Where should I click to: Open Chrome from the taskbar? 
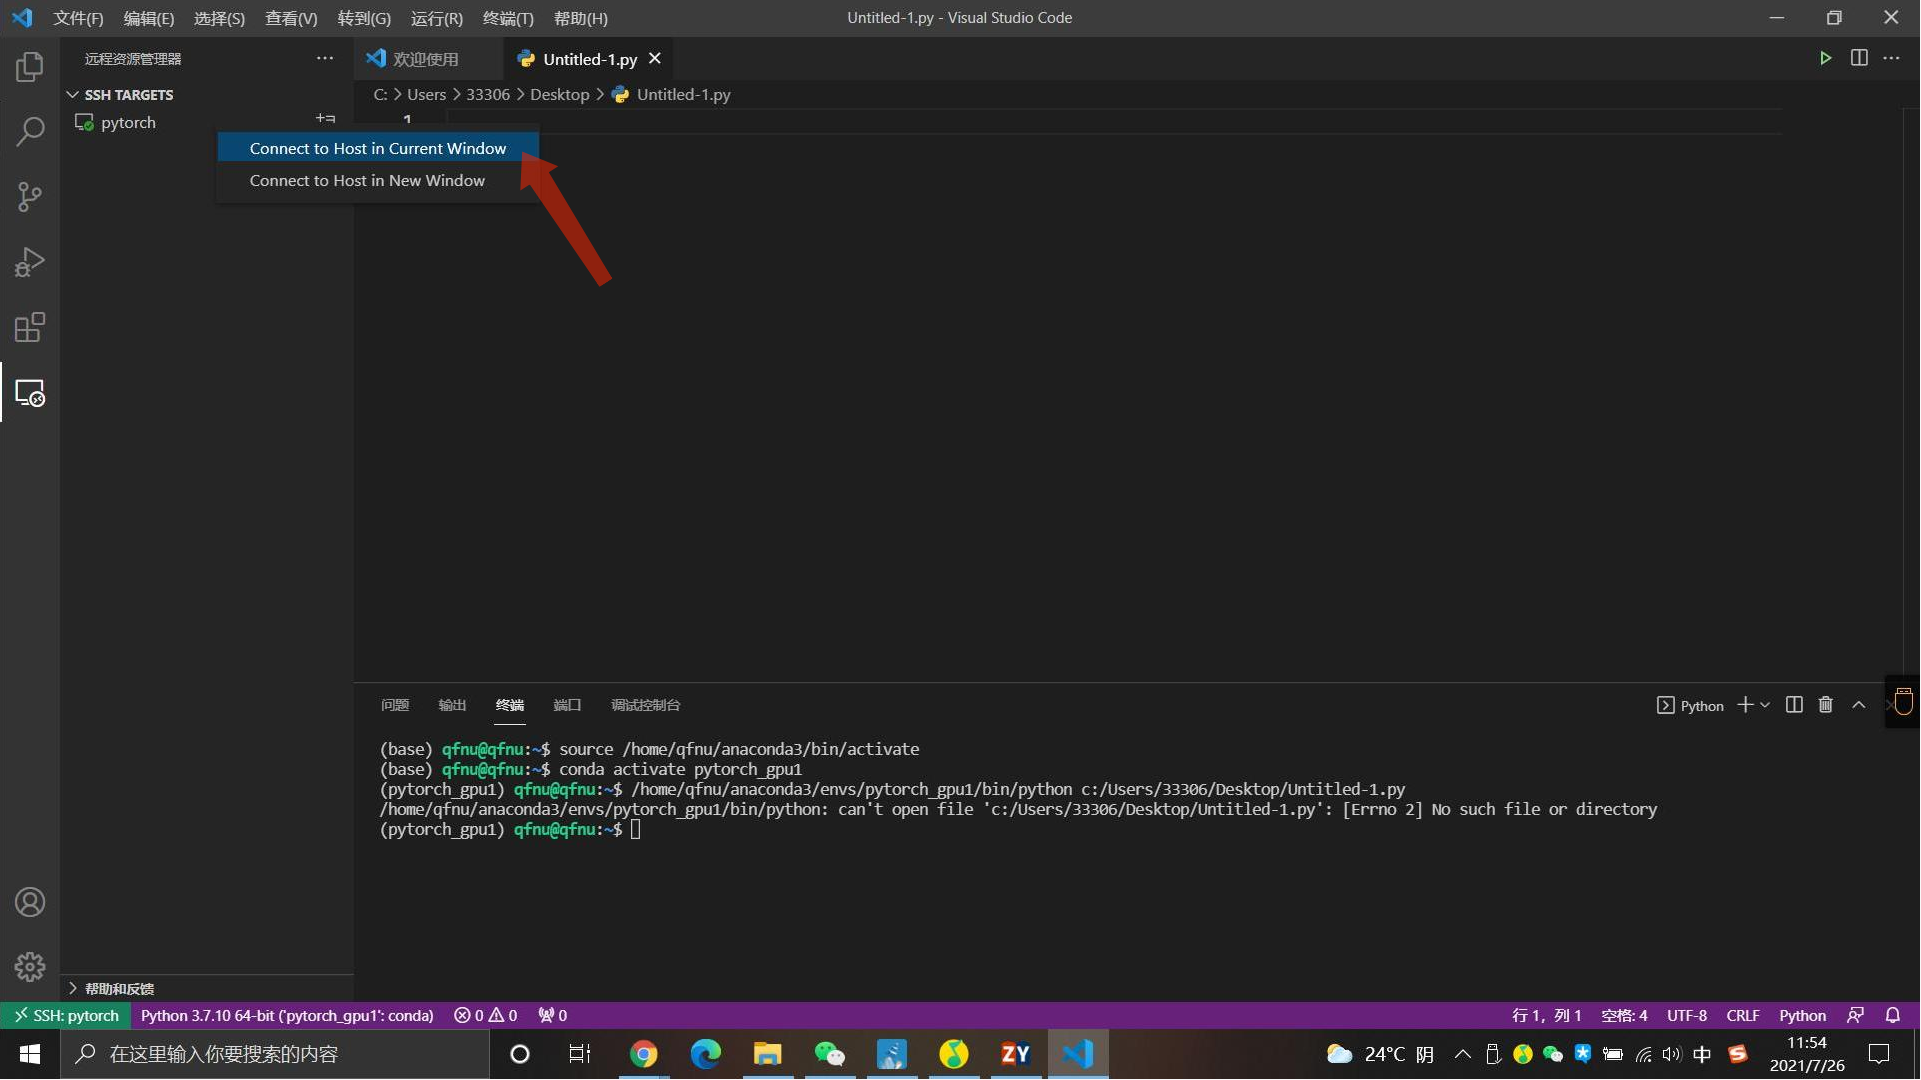[x=644, y=1054]
